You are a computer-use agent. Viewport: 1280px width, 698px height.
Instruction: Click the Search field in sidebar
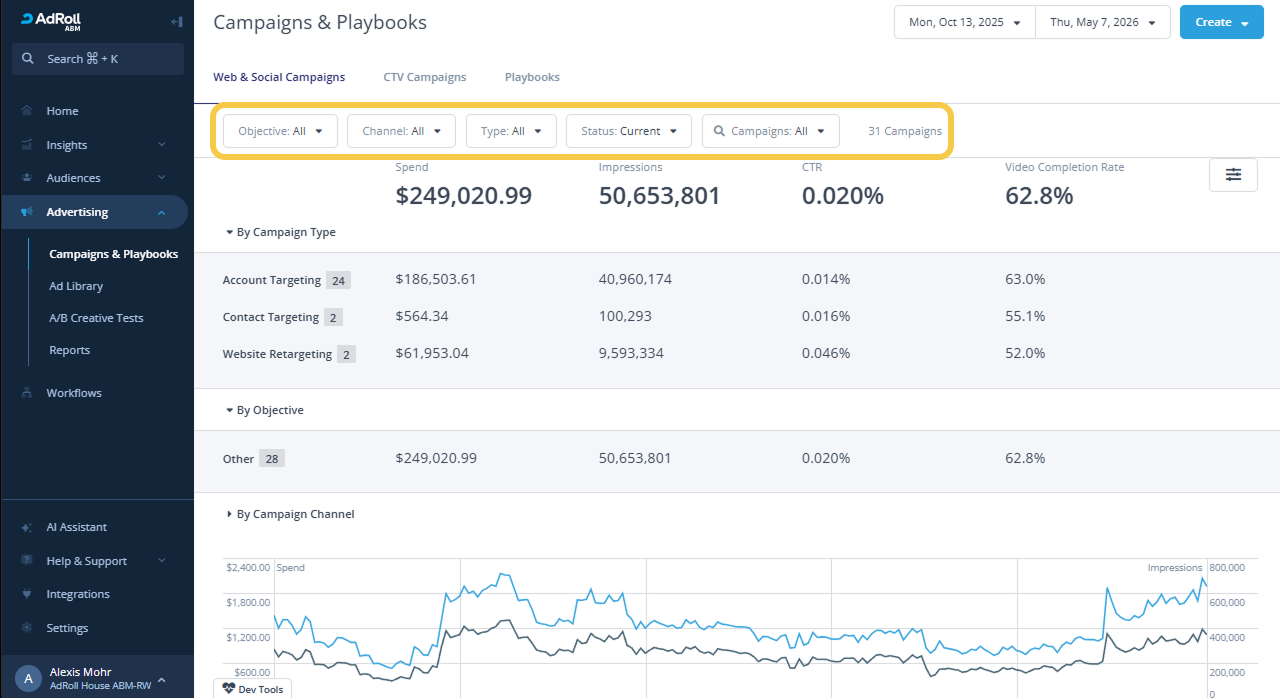click(98, 59)
